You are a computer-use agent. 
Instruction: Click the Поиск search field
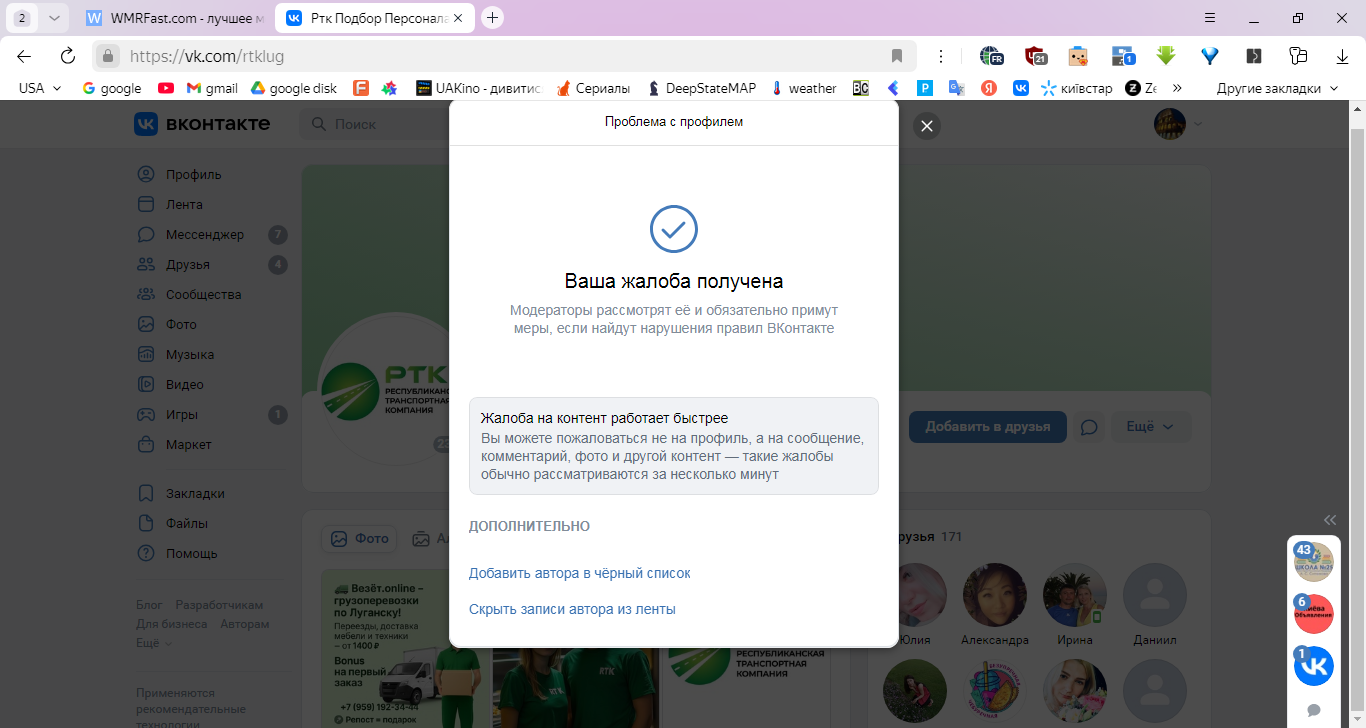tap(372, 124)
